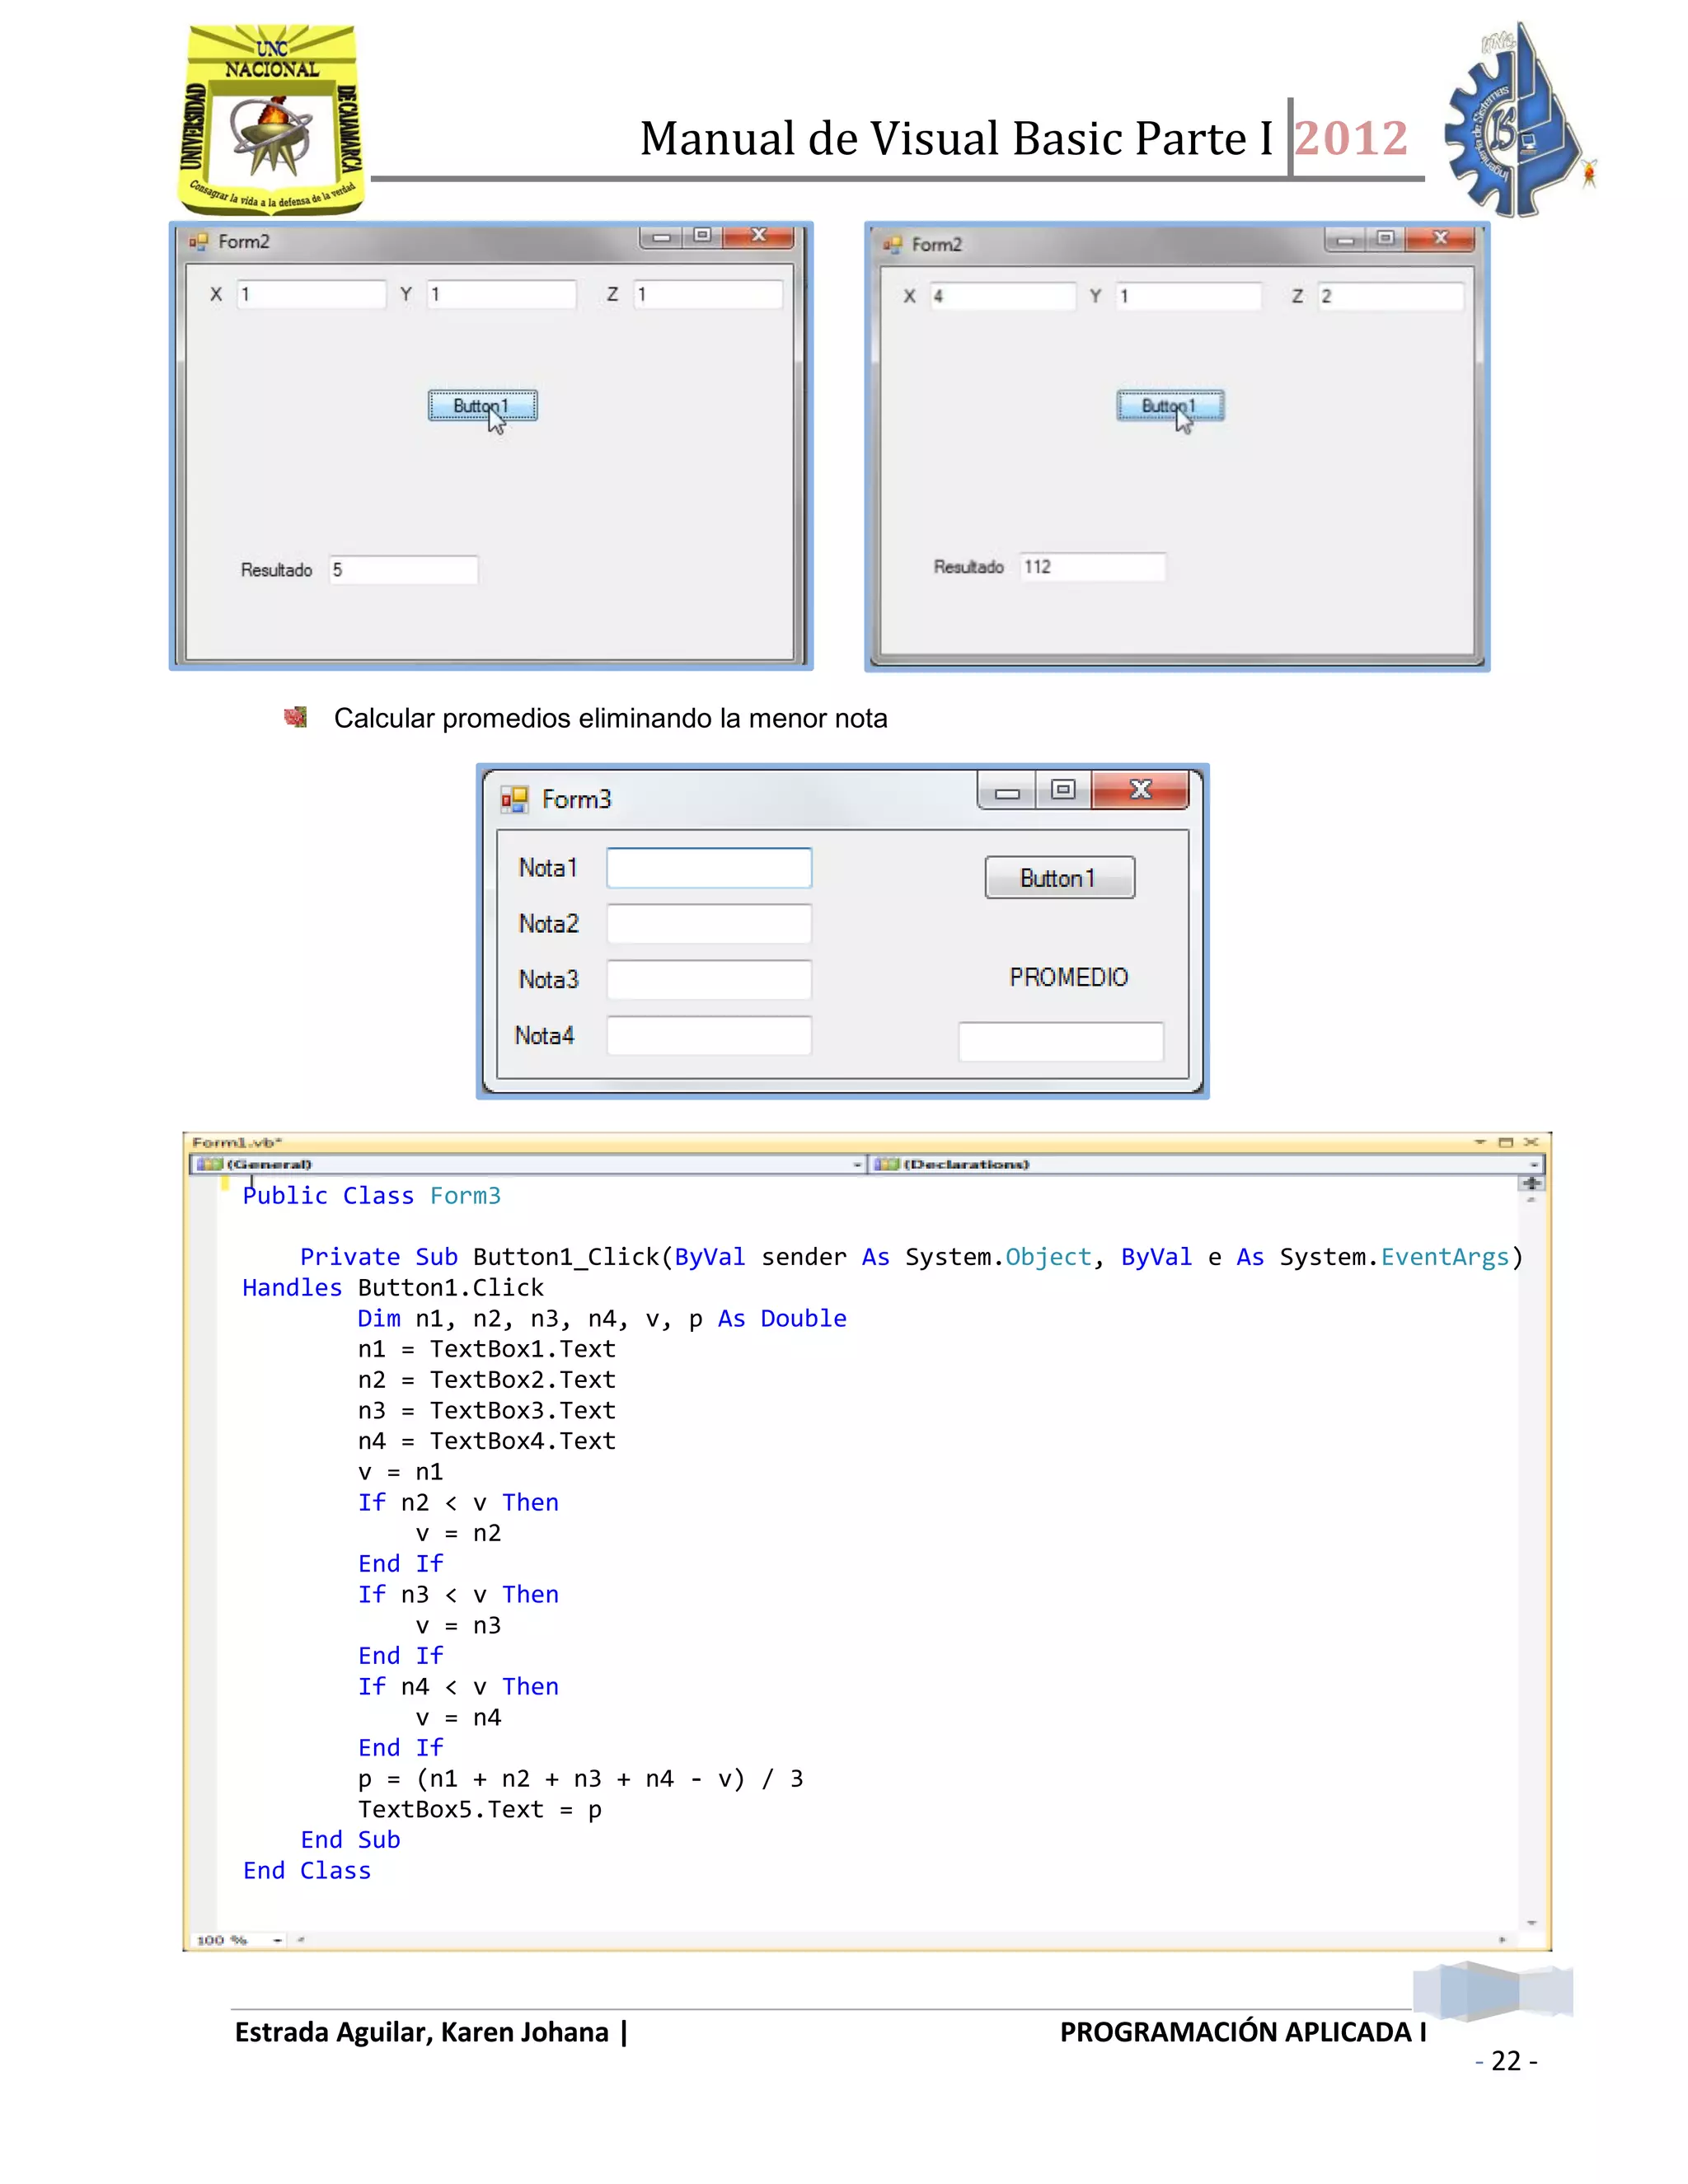Viewport: 1688px width, 2184px height.
Task: Focus X field showing 4 in right Form2
Action: coord(1003,296)
